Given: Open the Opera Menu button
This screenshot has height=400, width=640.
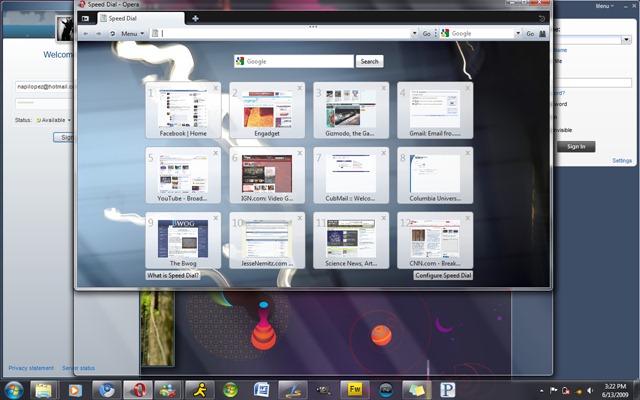Looking at the screenshot, I should (132, 33).
